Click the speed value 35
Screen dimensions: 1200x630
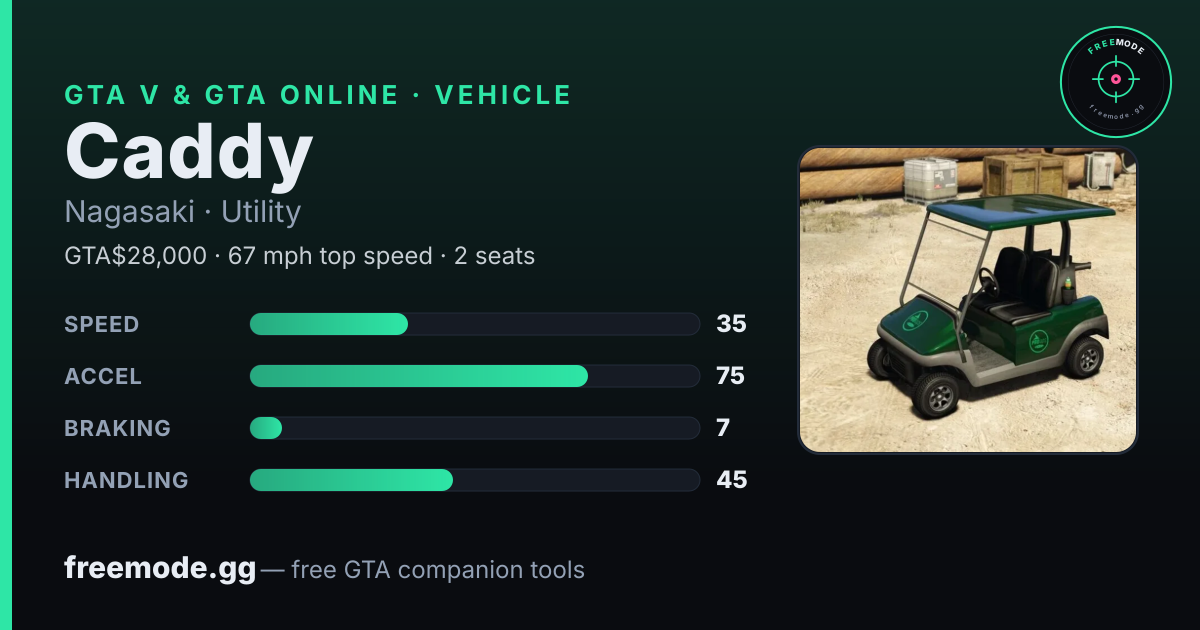click(731, 324)
